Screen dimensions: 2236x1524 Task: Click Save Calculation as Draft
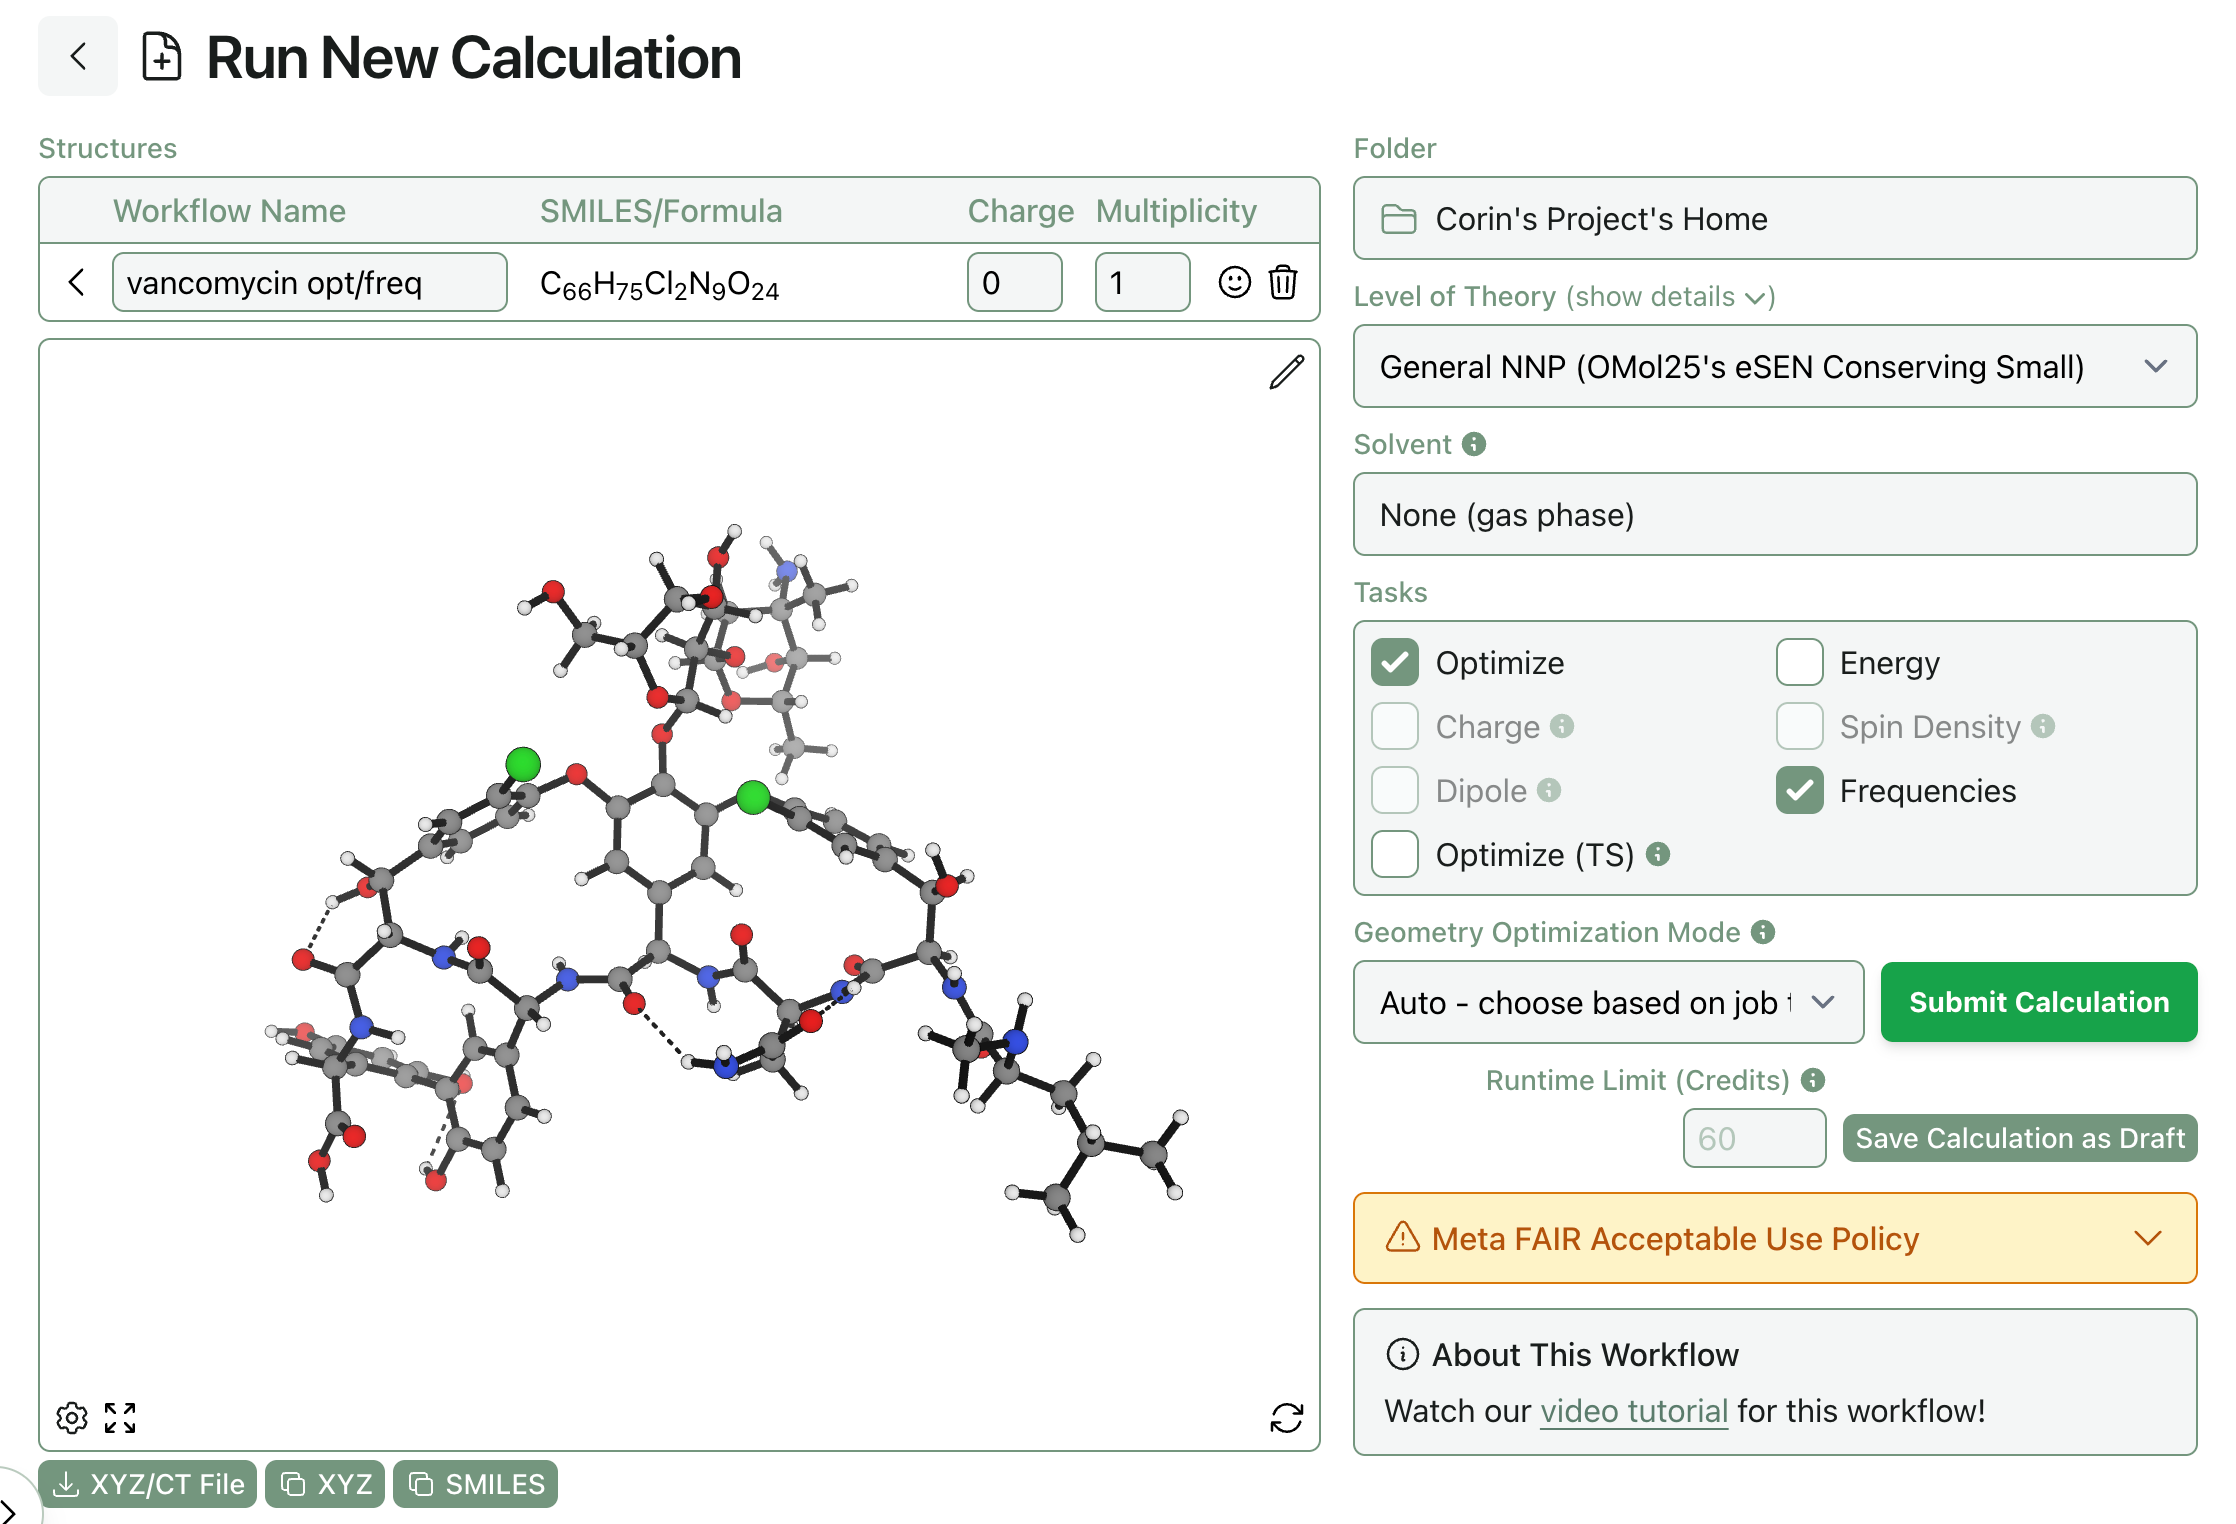pos(2019,1139)
